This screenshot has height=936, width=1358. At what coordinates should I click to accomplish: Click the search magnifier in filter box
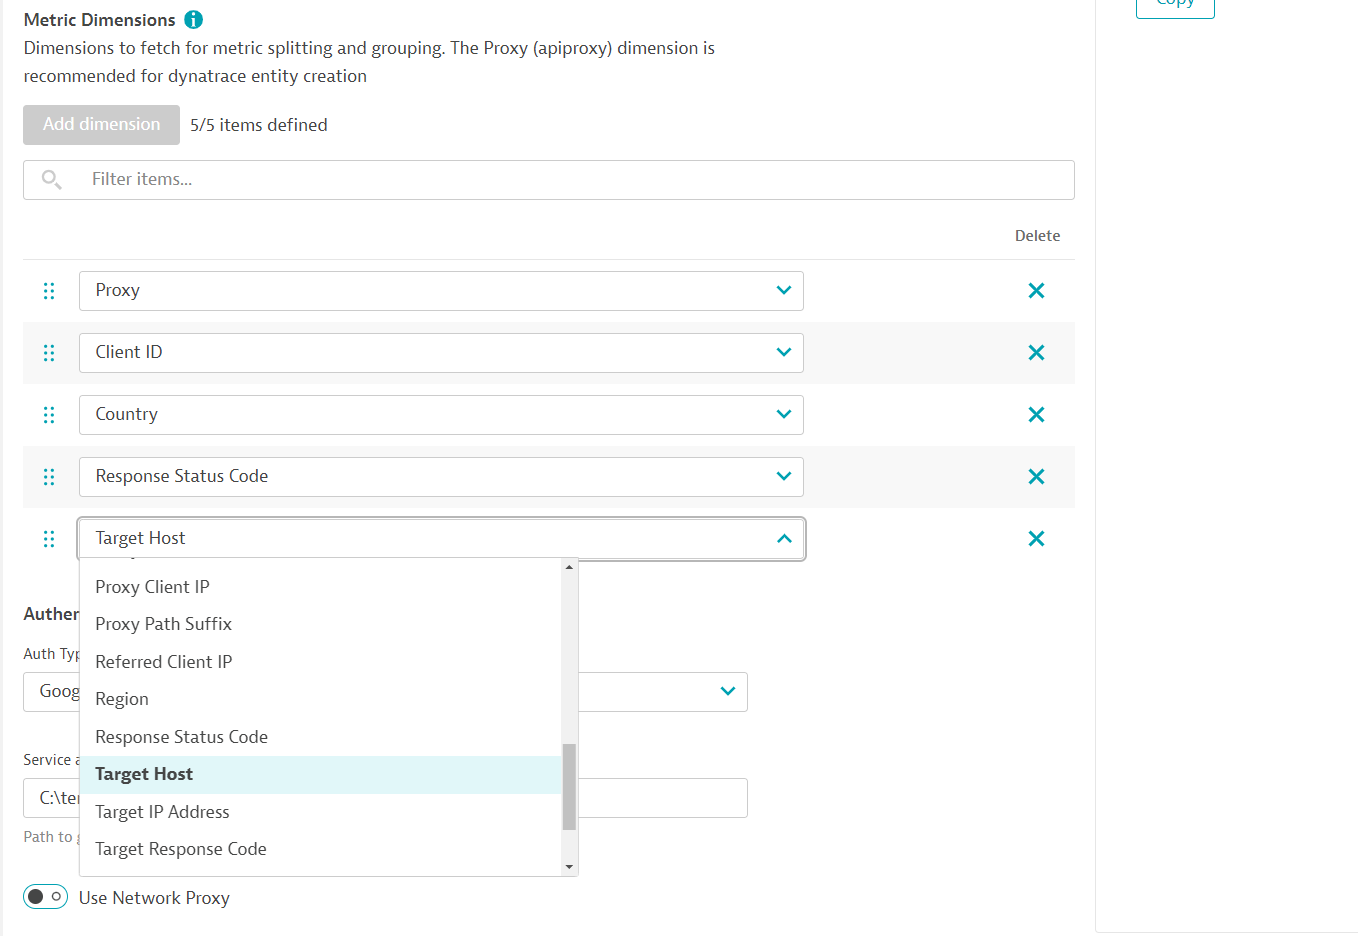(51, 179)
